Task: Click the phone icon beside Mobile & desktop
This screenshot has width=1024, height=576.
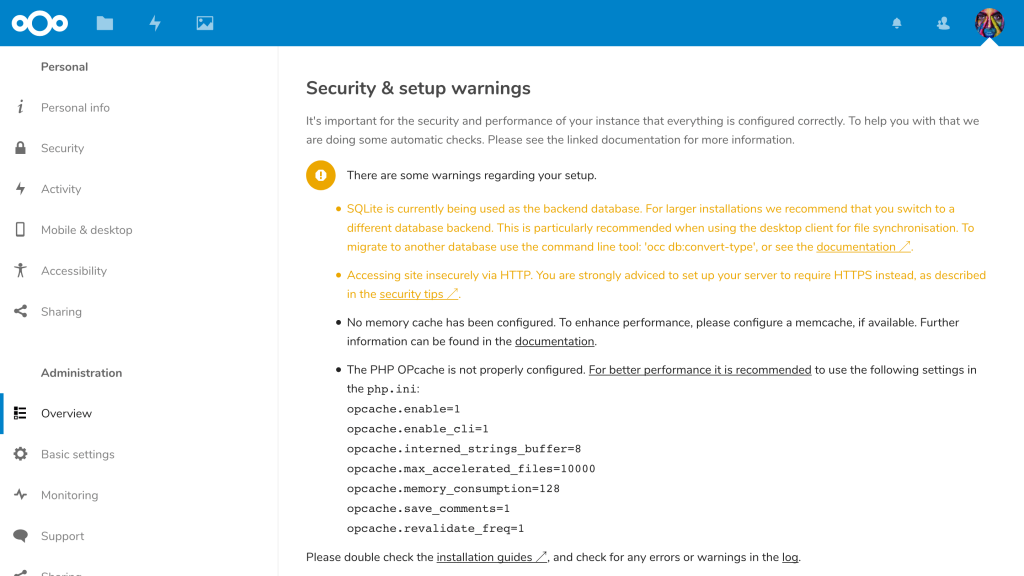Action: [x=20, y=230]
